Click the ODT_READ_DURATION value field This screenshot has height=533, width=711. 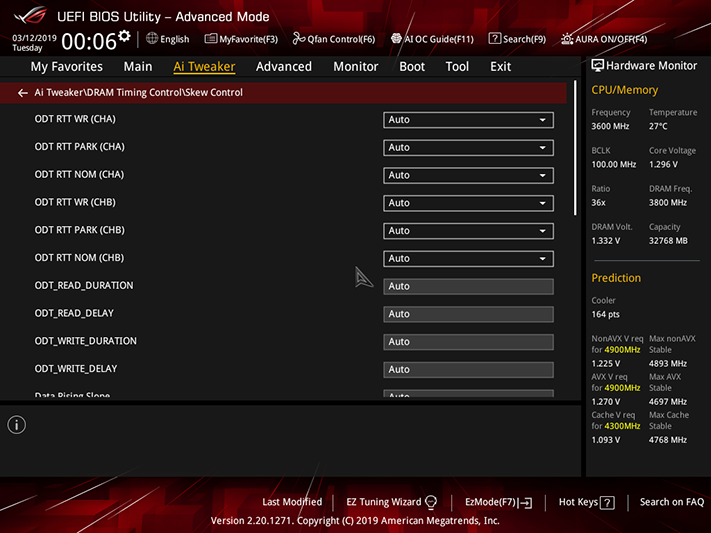[x=468, y=286]
